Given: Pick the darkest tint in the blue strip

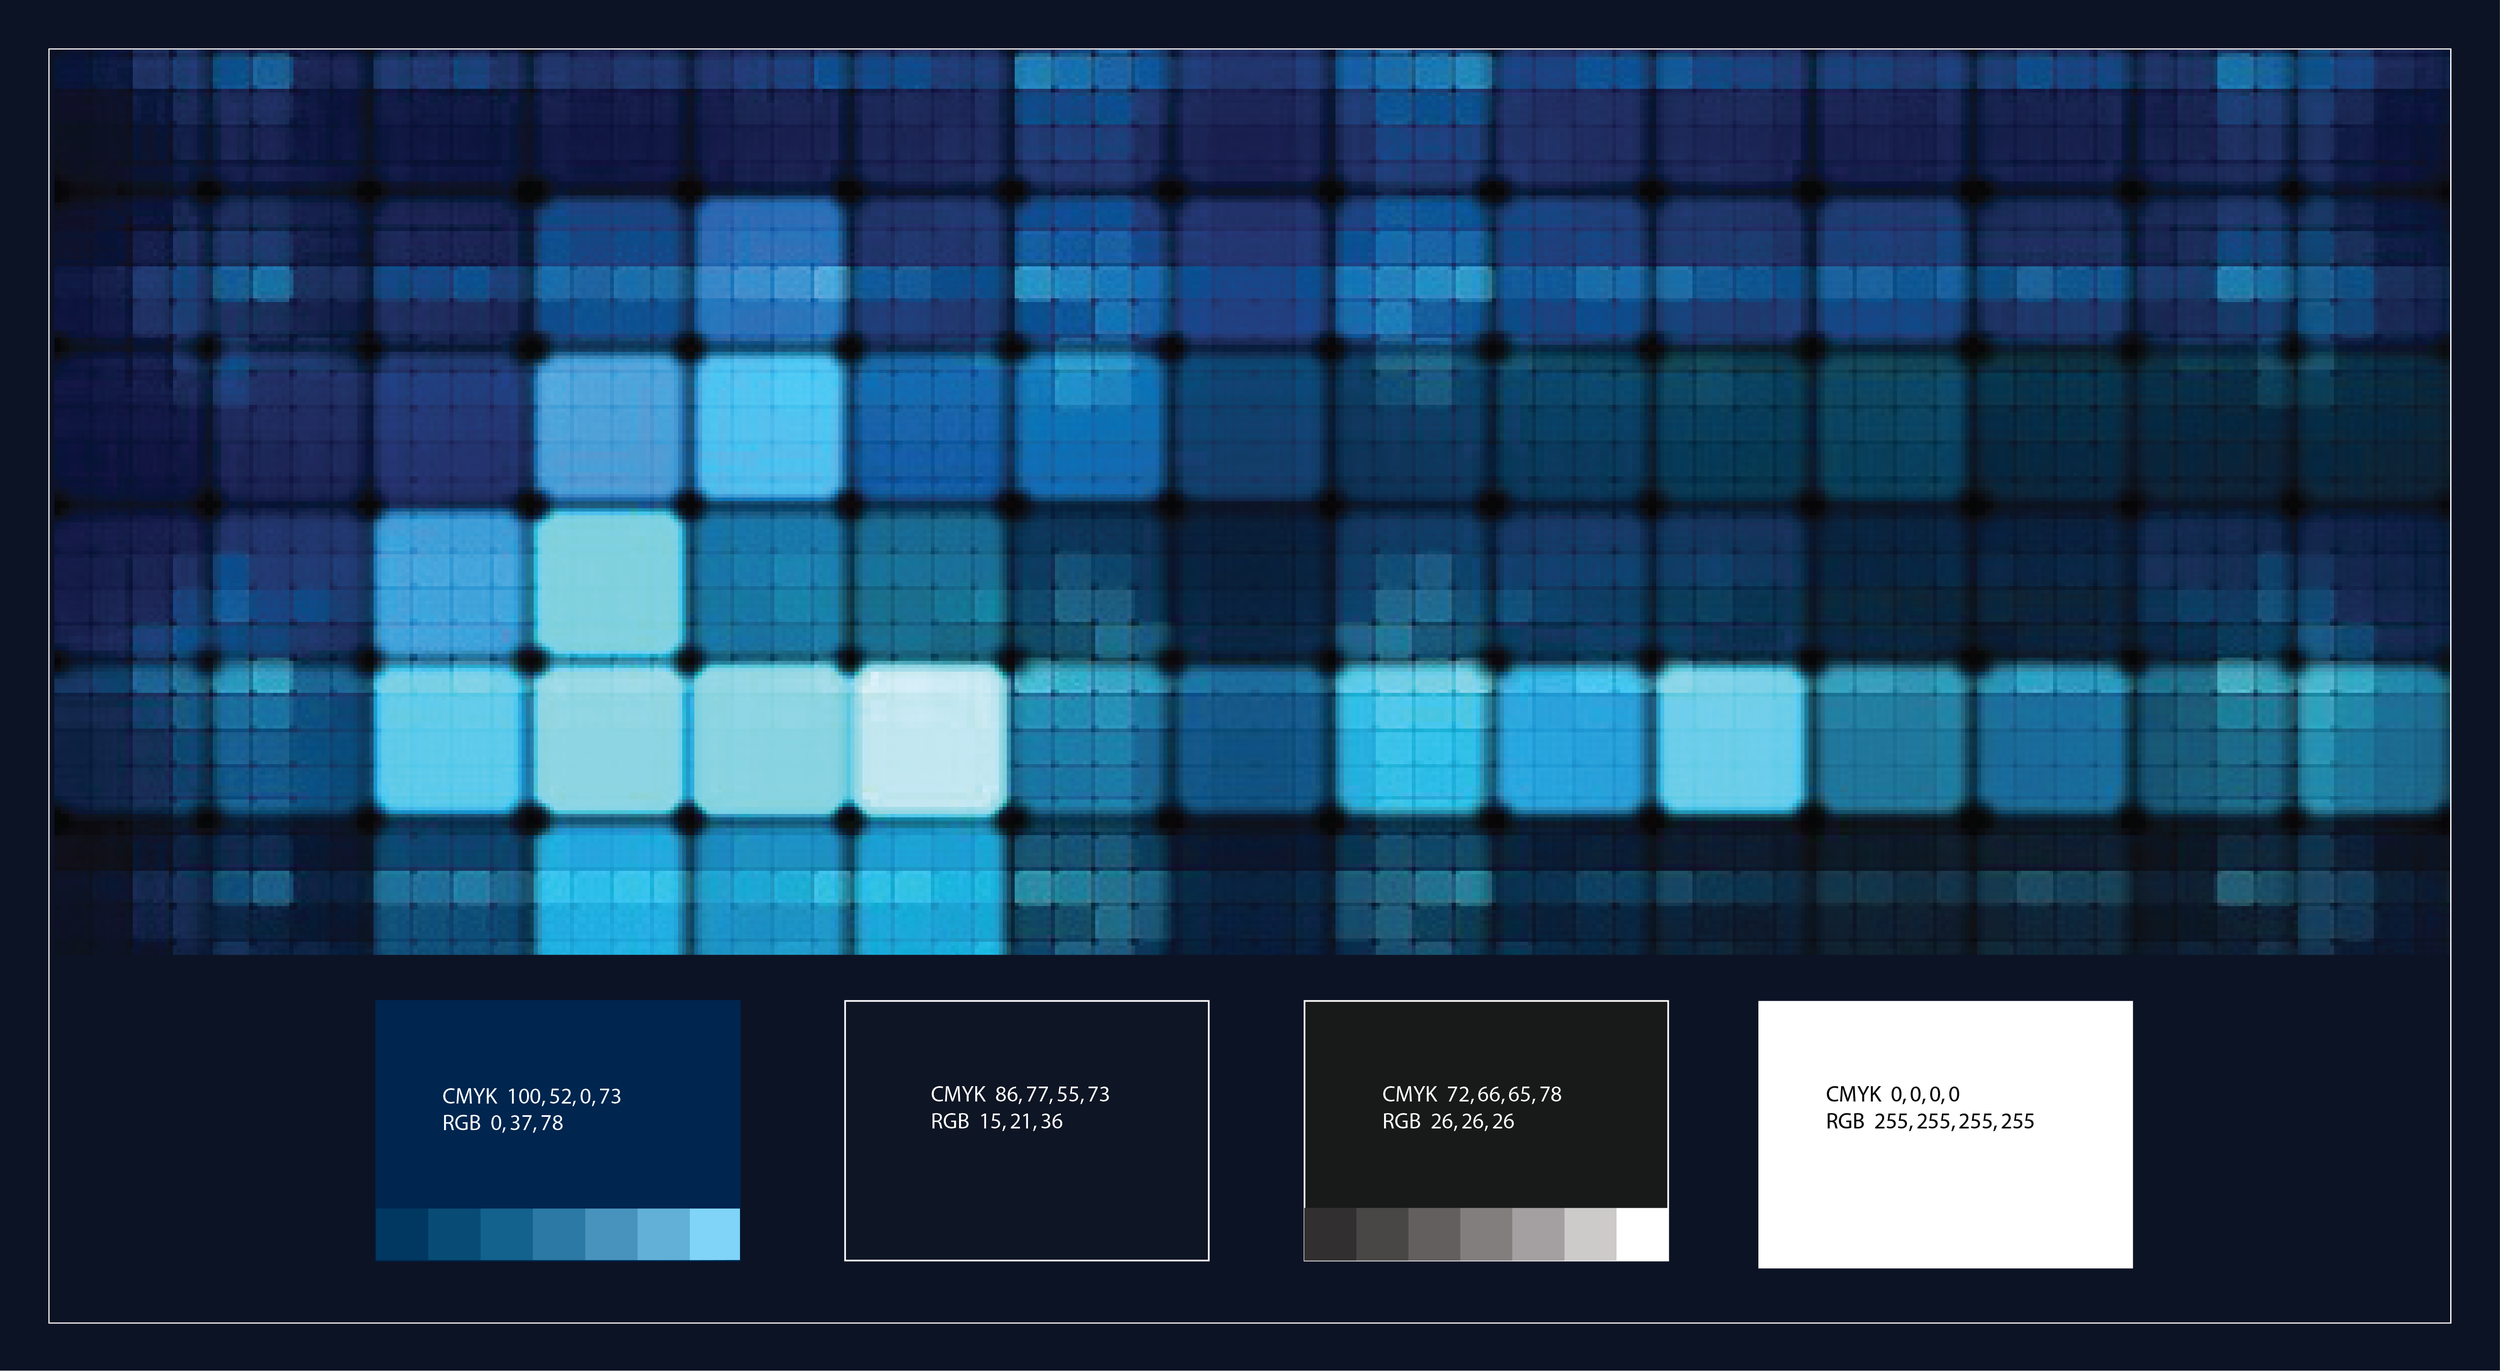Looking at the screenshot, I should [402, 1234].
